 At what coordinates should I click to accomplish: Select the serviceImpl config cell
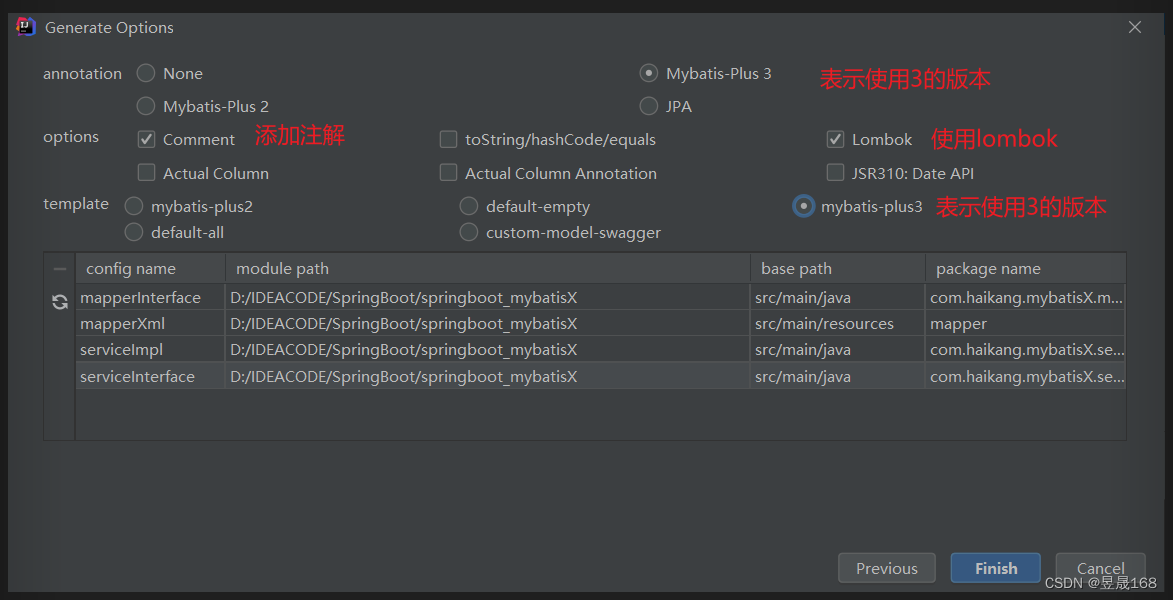pyautogui.click(x=150, y=350)
